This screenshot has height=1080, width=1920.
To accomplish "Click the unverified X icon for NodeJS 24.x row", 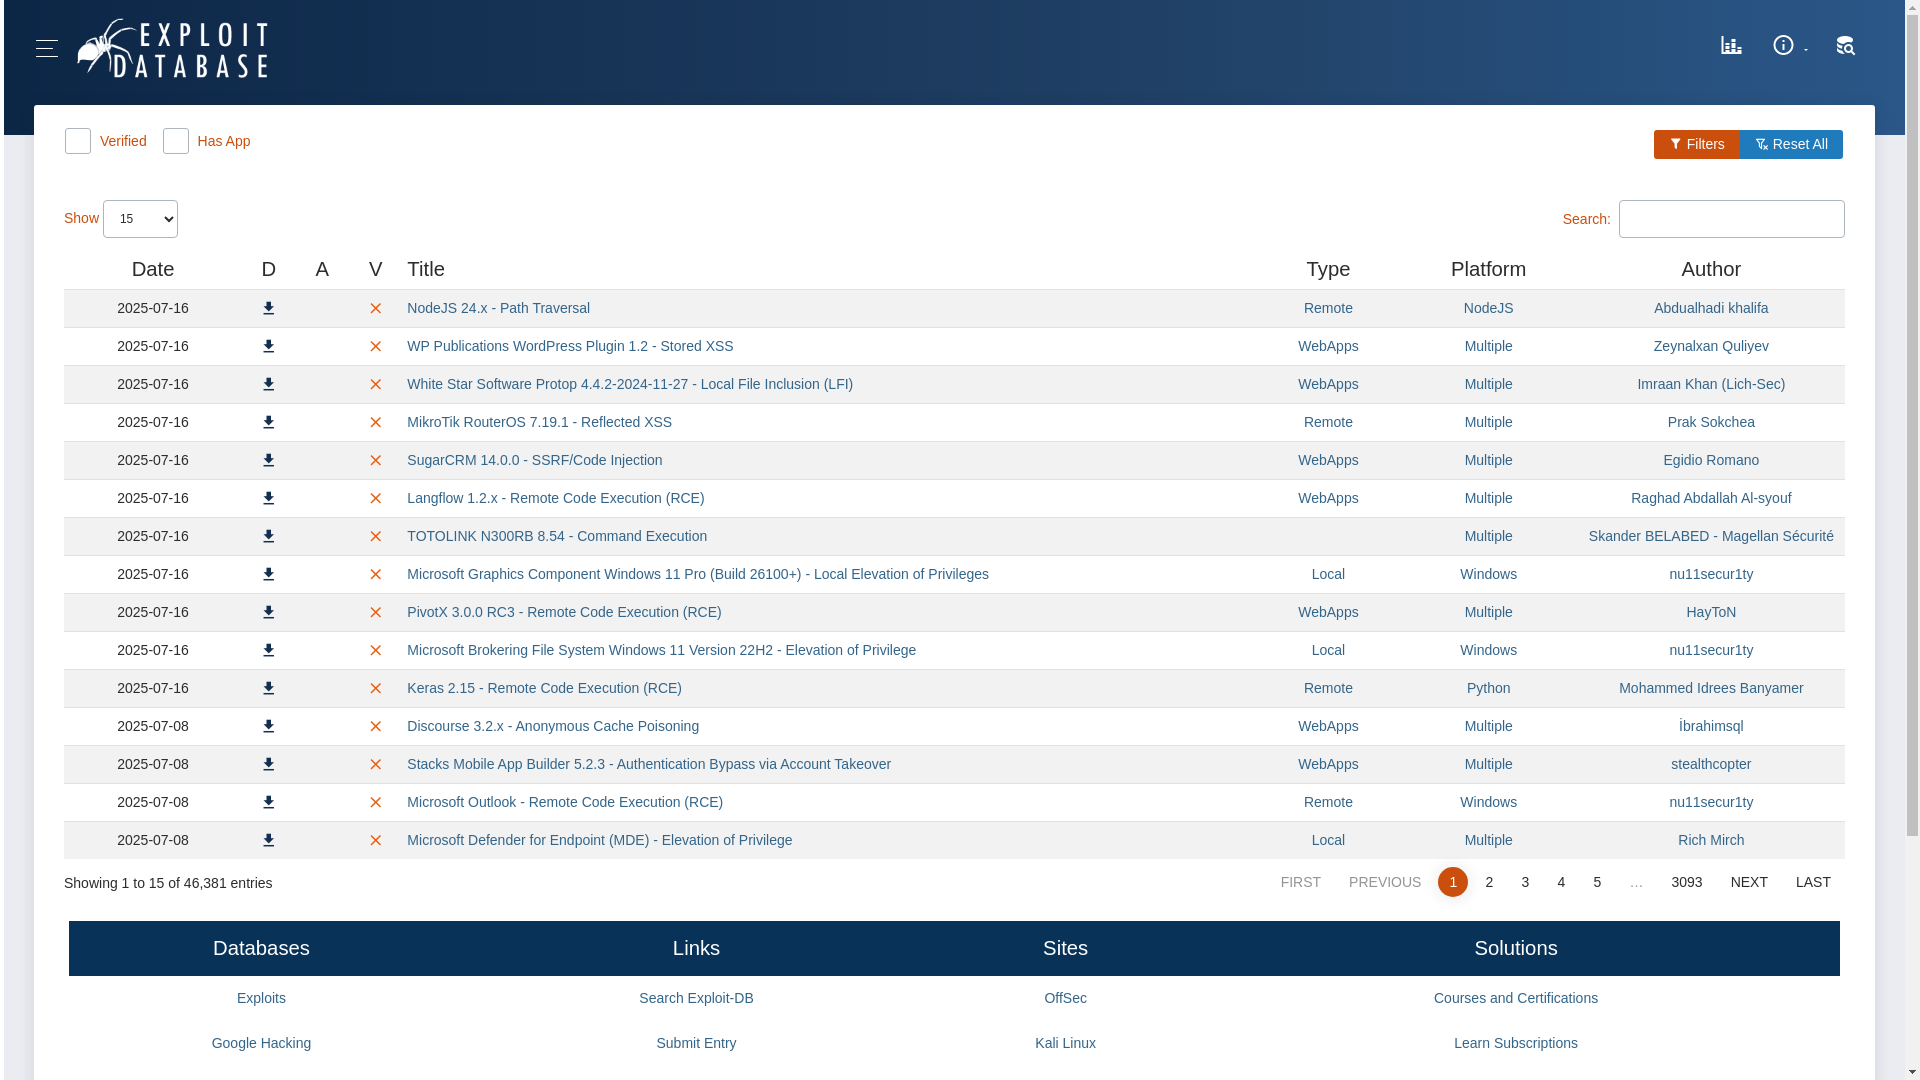I will pos(375,309).
